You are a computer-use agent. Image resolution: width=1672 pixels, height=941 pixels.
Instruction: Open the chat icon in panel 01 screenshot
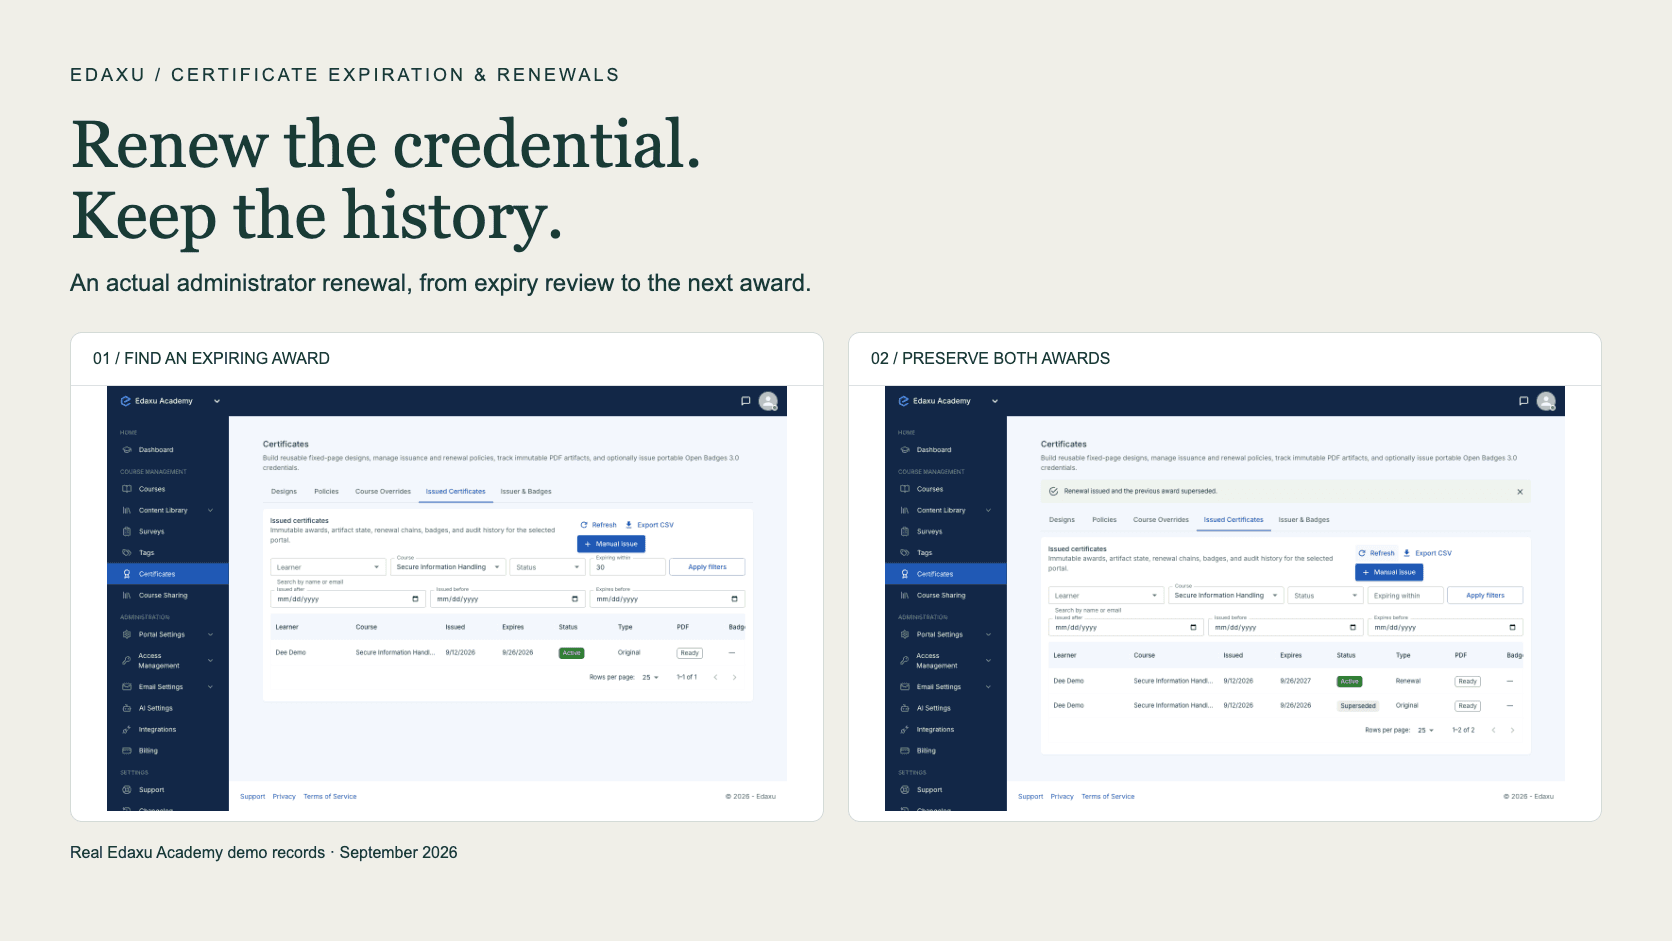click(745, 401)
